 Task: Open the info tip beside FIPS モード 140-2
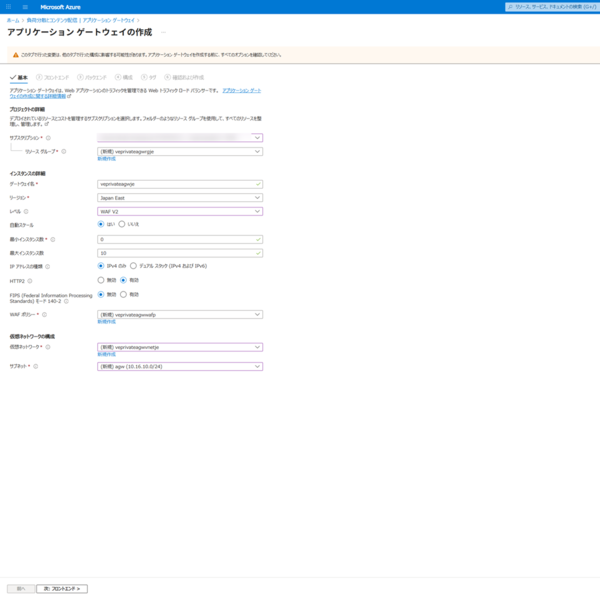(66, 302)
